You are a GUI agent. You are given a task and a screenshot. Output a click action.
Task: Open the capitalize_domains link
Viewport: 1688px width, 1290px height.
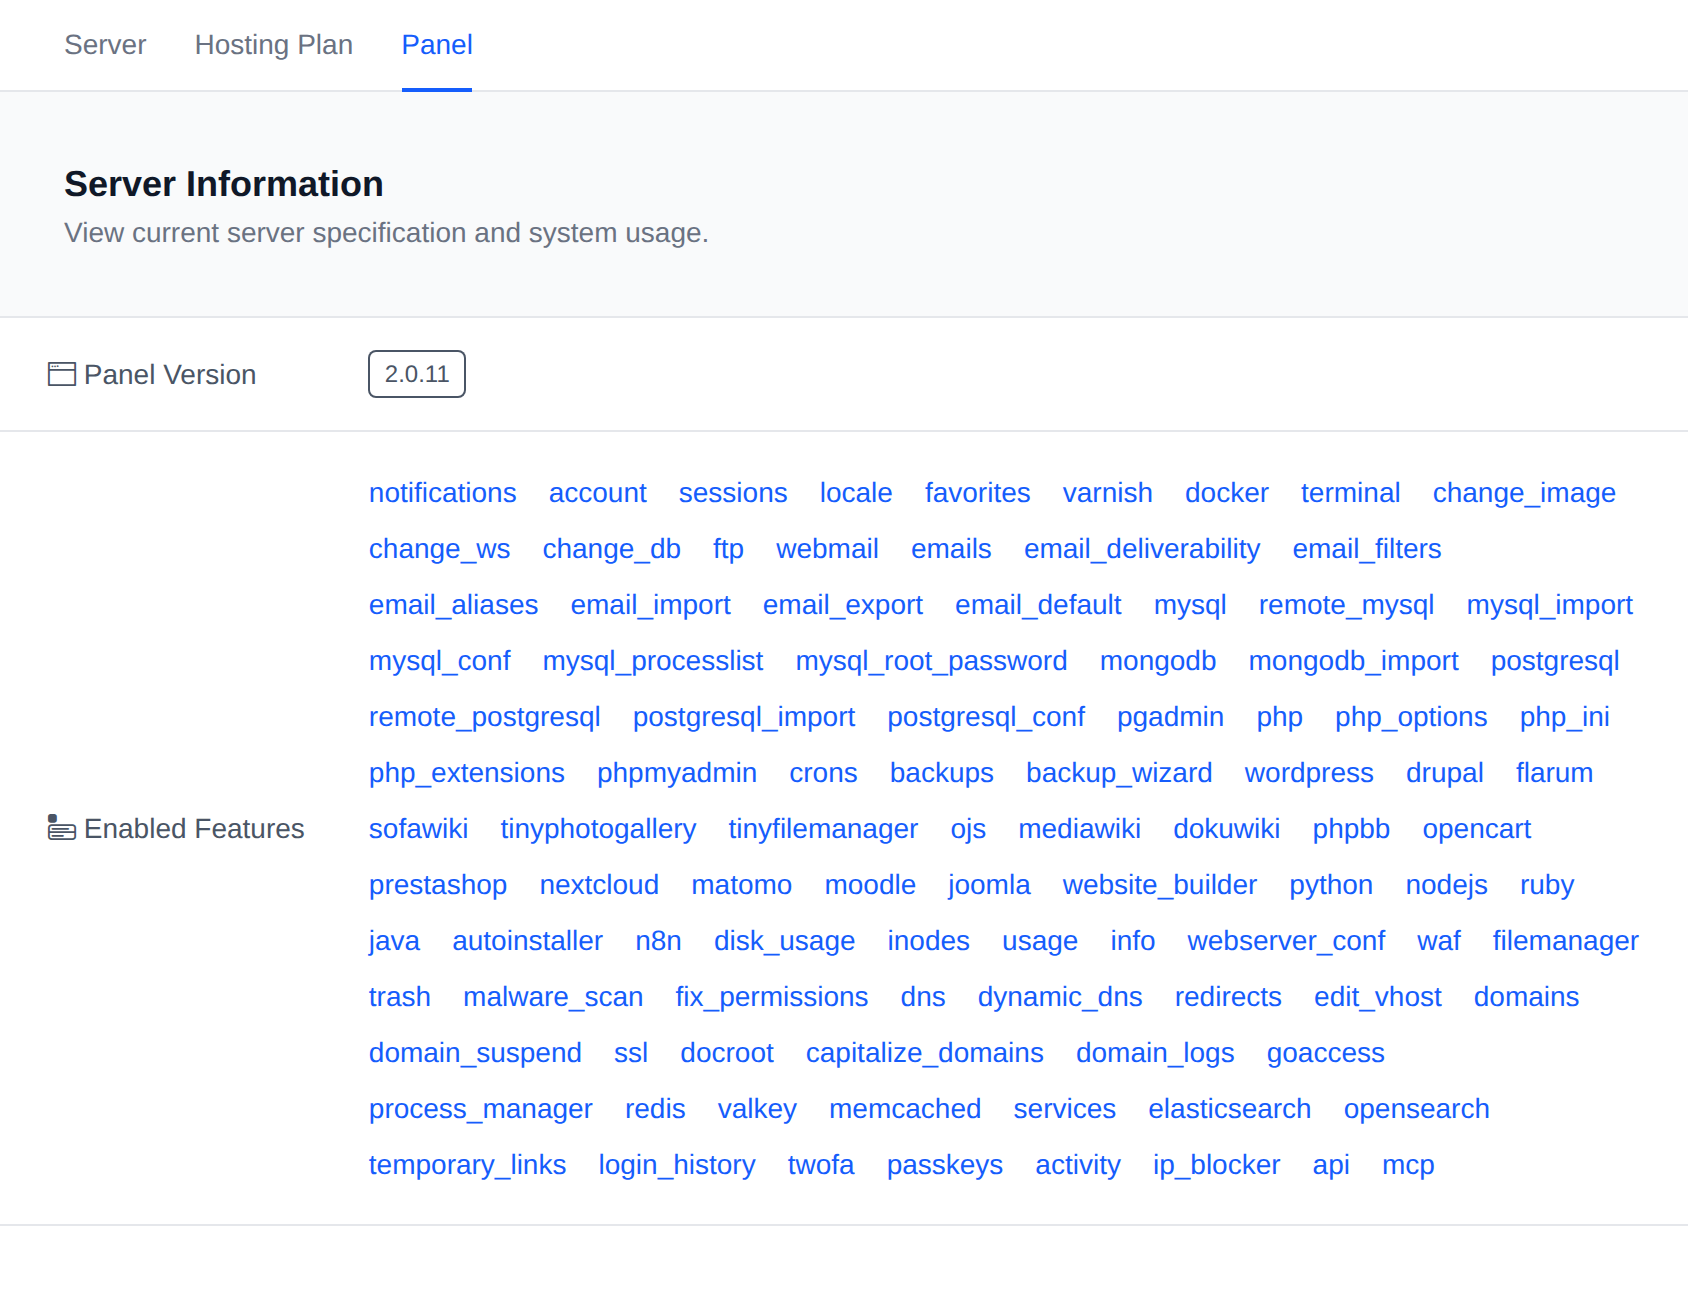pyautogui.click(x=924, y=1053)
